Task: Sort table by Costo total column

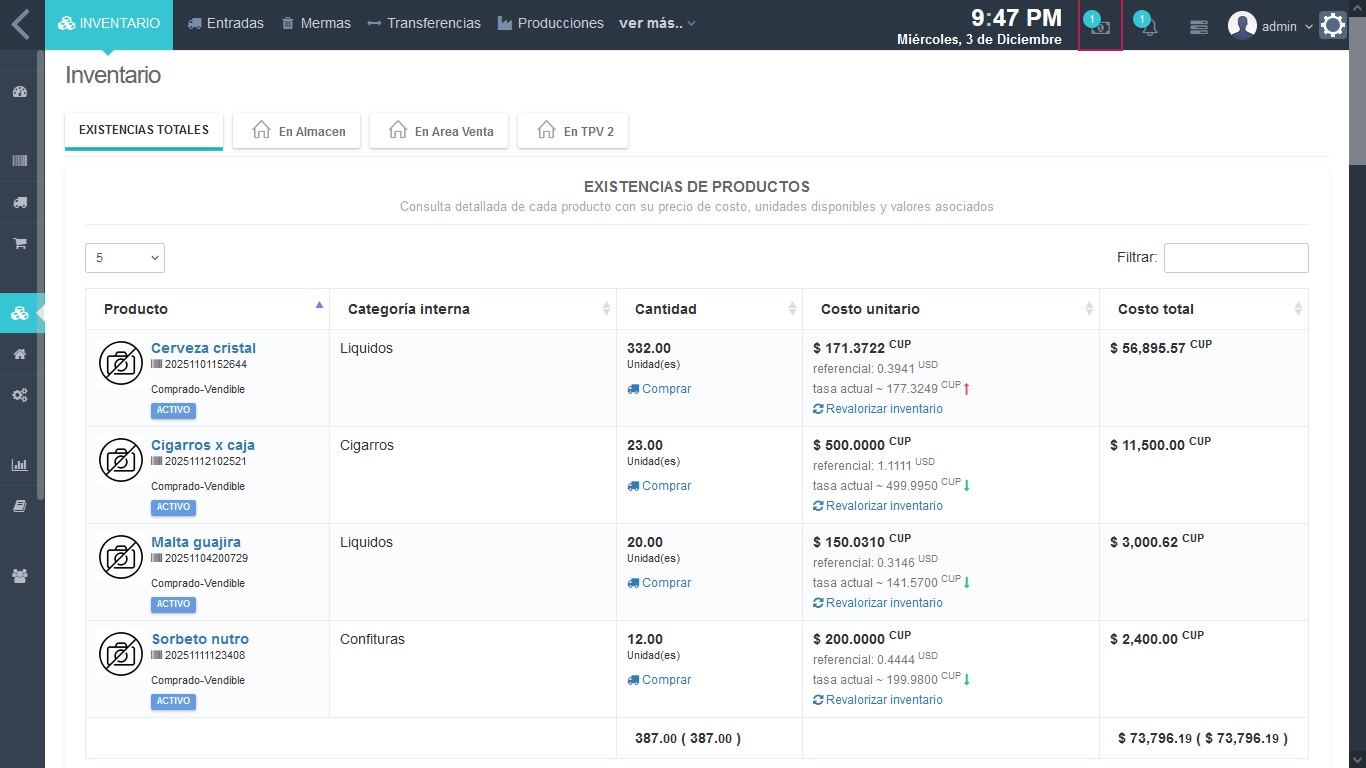Action: 1203,309
